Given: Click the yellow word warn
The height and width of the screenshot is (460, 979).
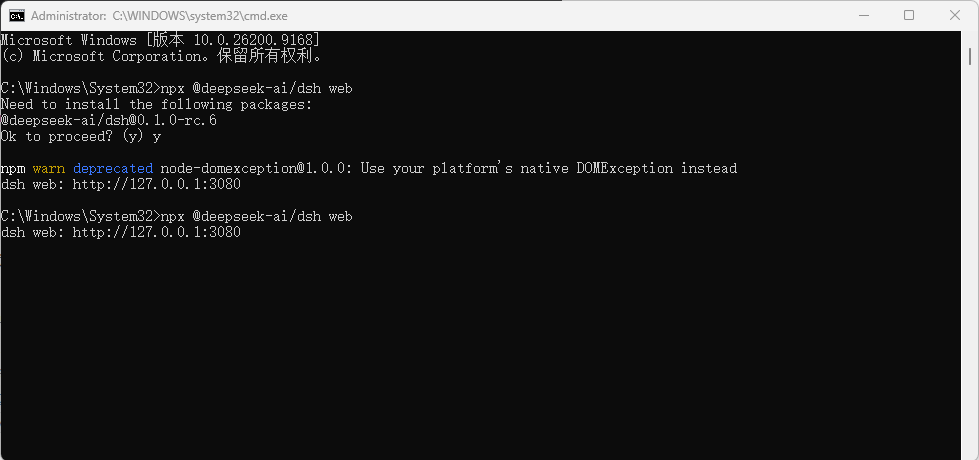Looking at the screenshot, I should click(49, 168).
